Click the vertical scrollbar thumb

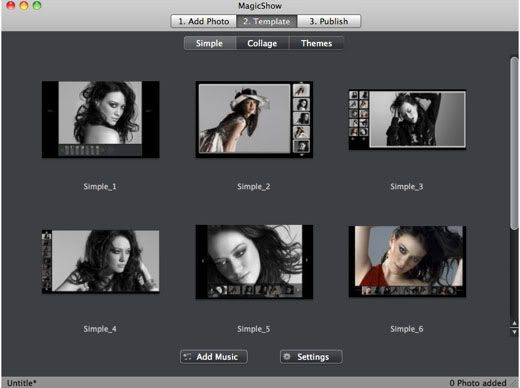point(514,143)
